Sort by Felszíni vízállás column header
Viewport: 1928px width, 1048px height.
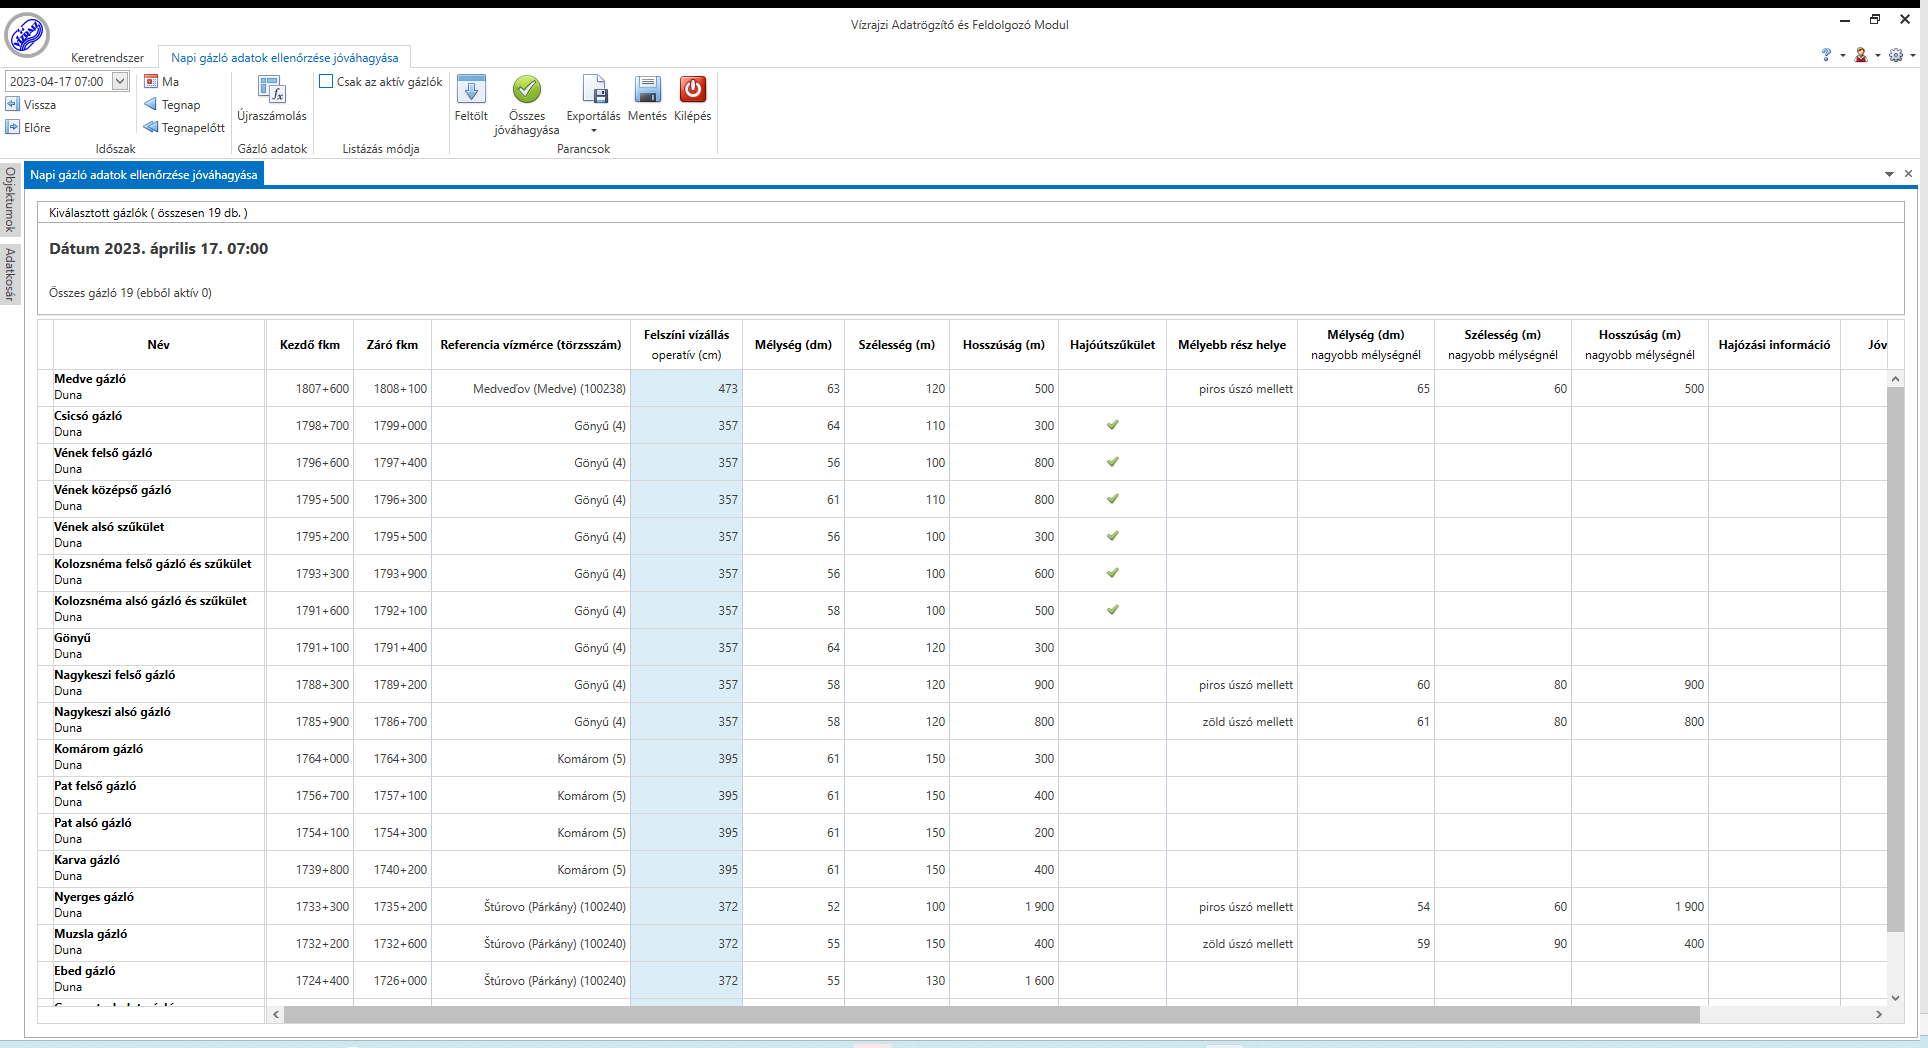coord(687,345)
